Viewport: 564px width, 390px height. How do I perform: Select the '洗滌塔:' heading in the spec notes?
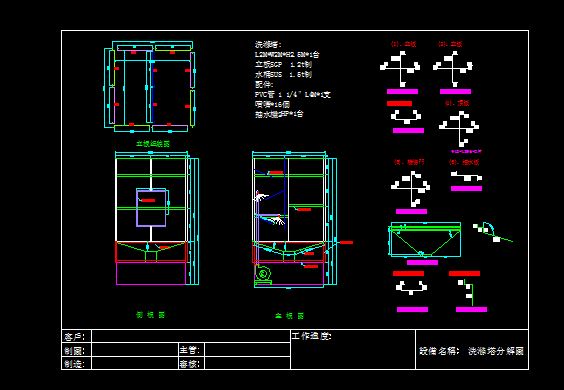[268, 45]
